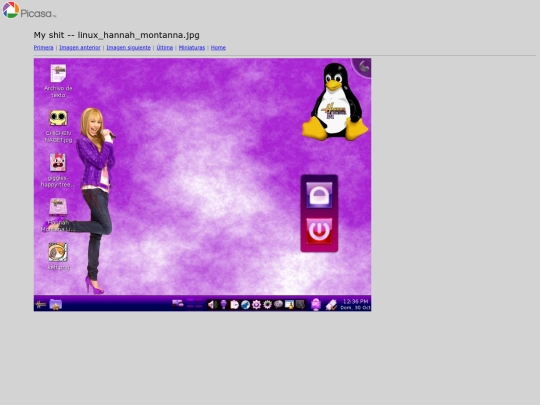This screenshot has height=405, width=540.
Task: Click the eraser pencil taskbar icon
Action: coord(331,304)
